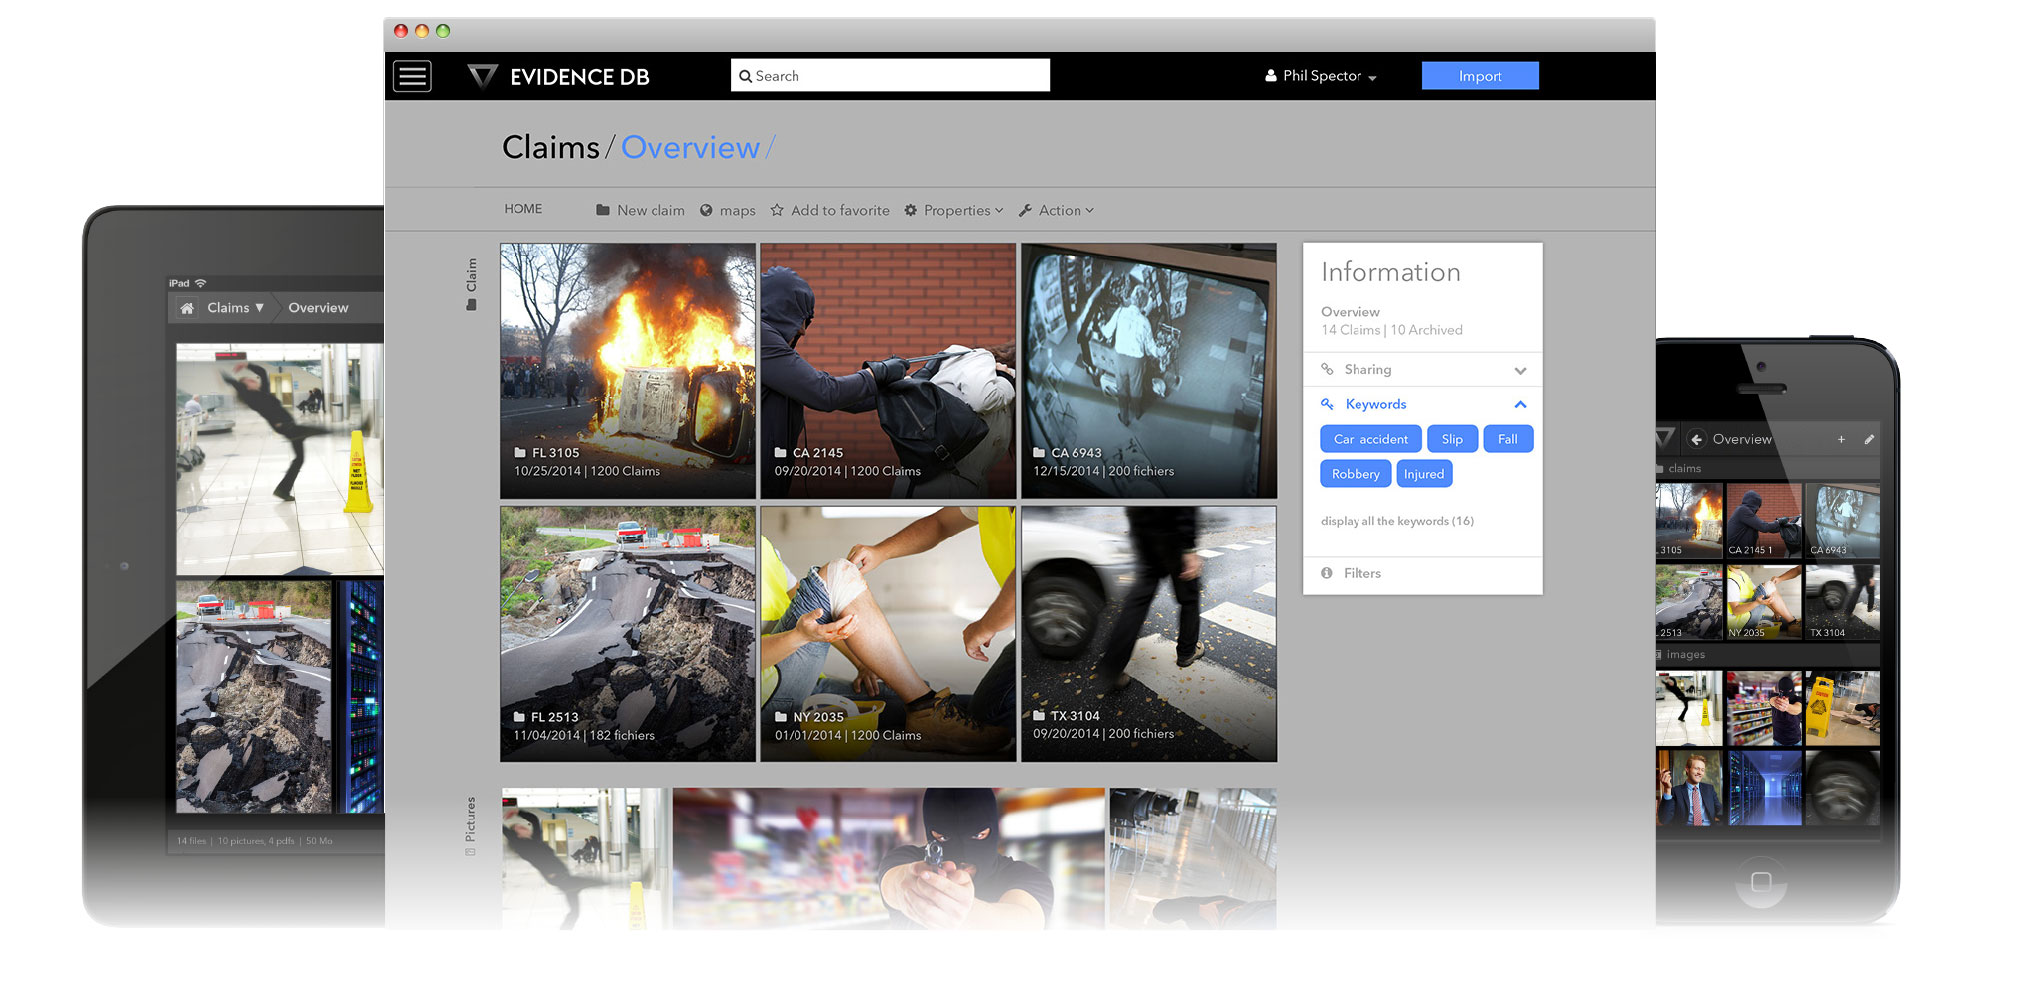Viewport: 2025px width, 1007px height.
Task: Open the collapsed road photo on iPad
Action: [254, 697]
